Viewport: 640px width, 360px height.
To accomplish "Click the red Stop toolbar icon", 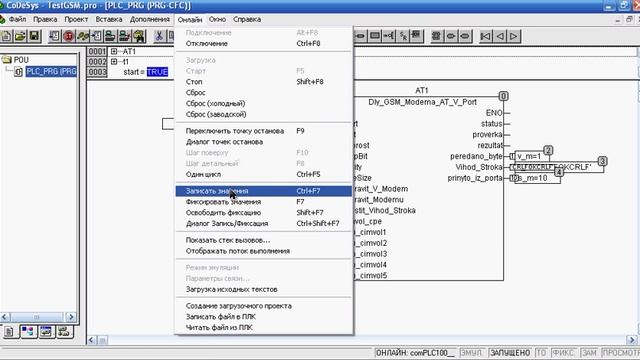I will (x=69, y=36).
